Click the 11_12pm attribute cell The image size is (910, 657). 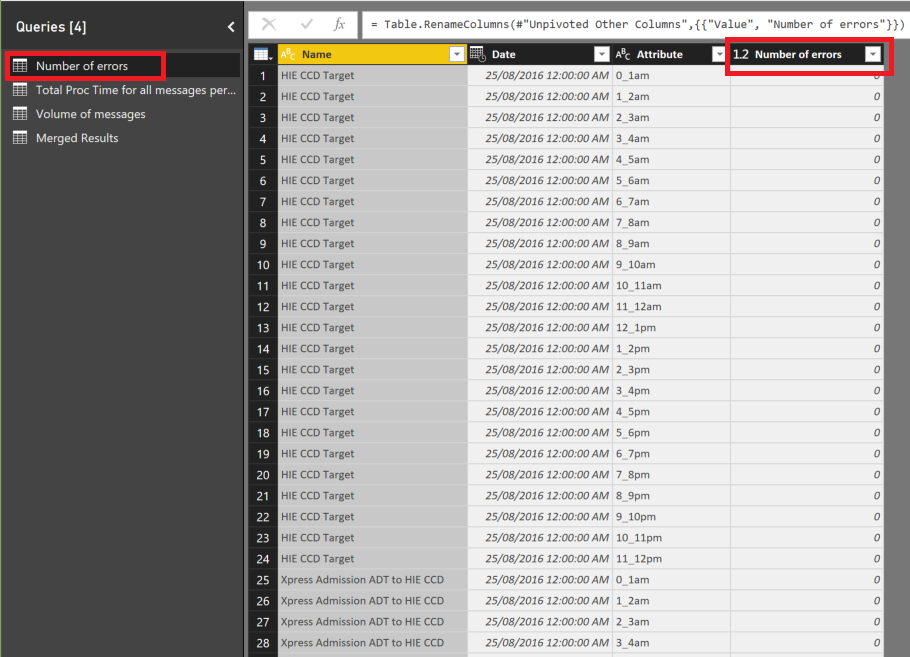click(671, 559)
